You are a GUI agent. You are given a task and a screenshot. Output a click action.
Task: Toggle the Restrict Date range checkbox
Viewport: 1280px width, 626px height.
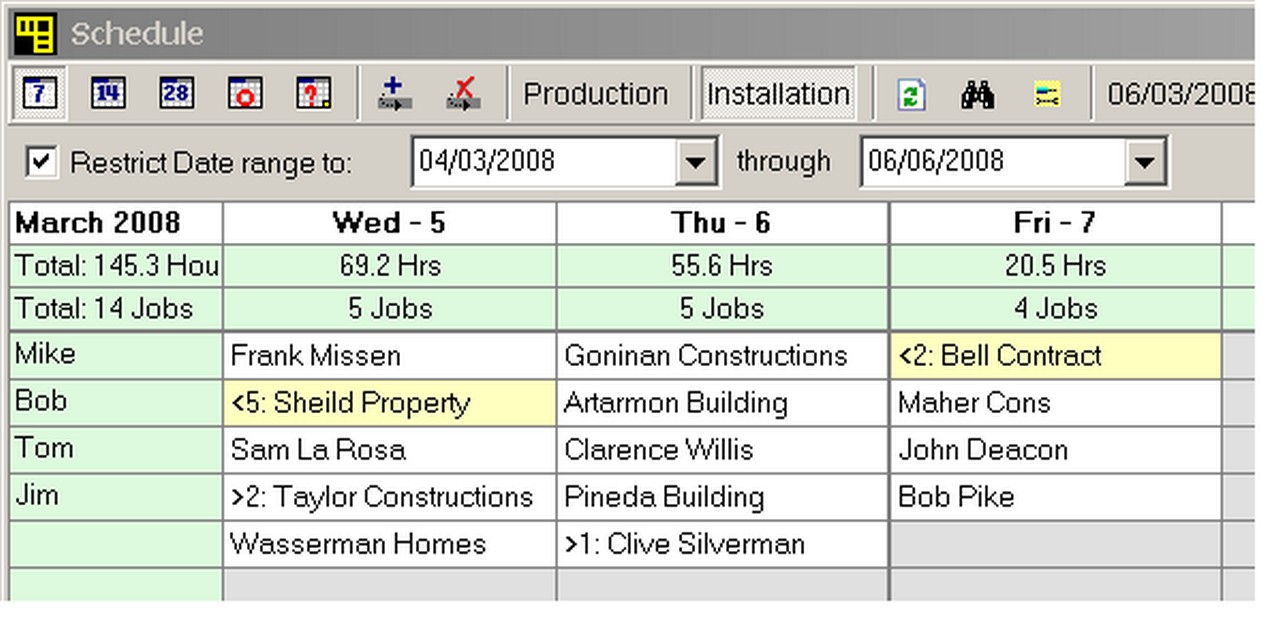(41, 162)
